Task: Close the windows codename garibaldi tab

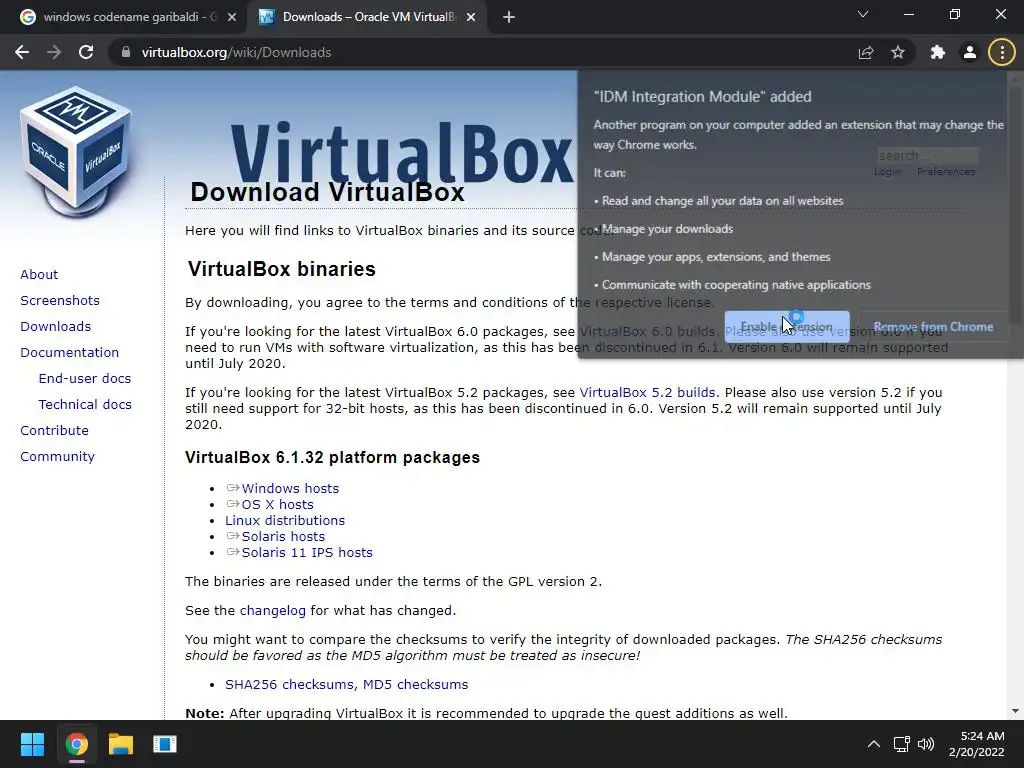Action: 232,17
